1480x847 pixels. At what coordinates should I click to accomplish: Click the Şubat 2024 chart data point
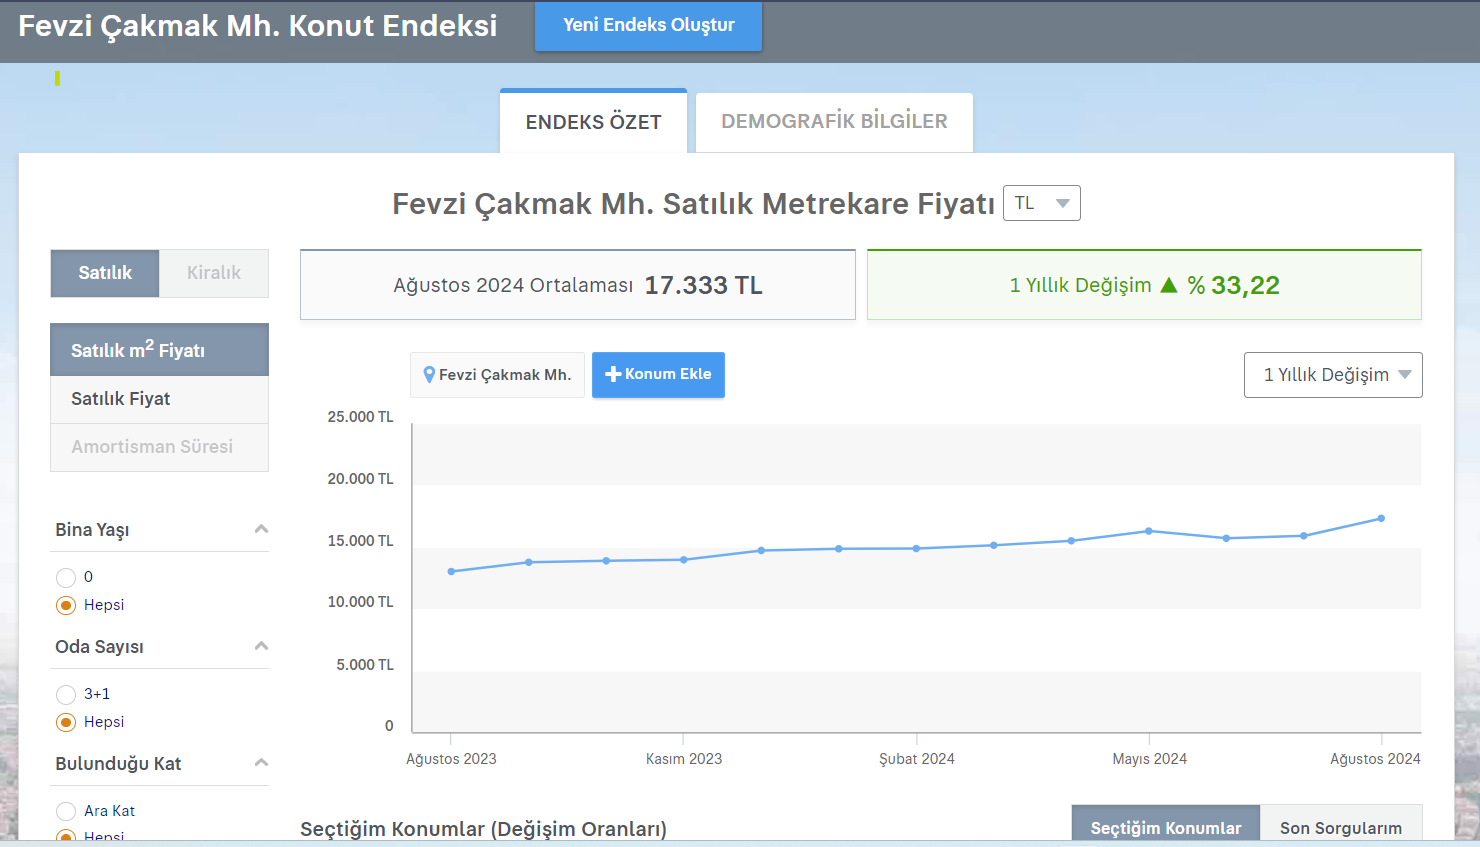tap(916, 548)
